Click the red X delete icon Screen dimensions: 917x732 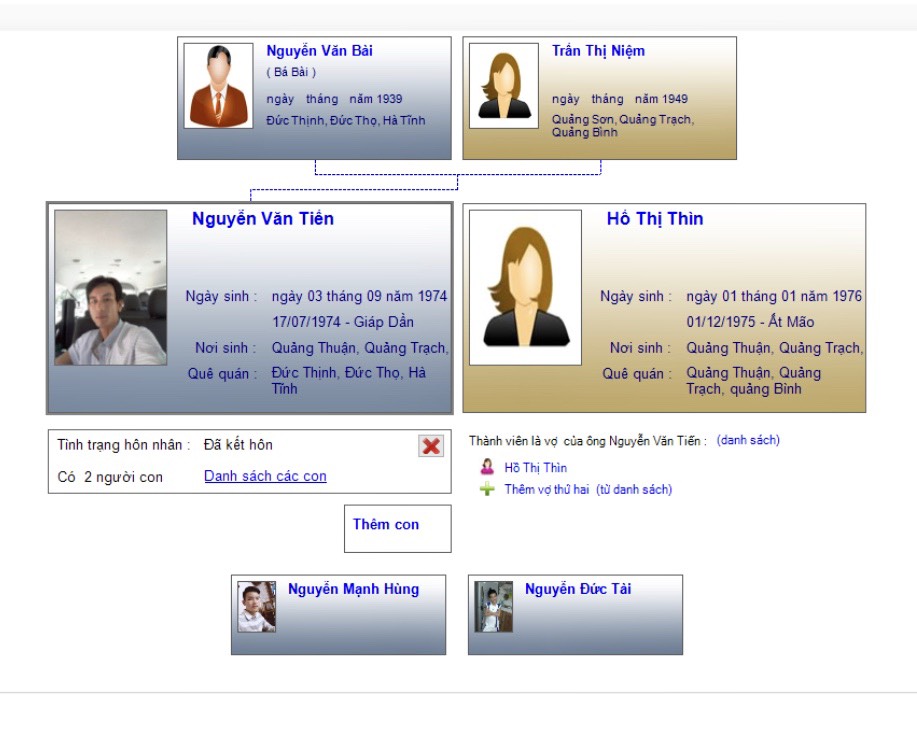[x=431, y=446]
